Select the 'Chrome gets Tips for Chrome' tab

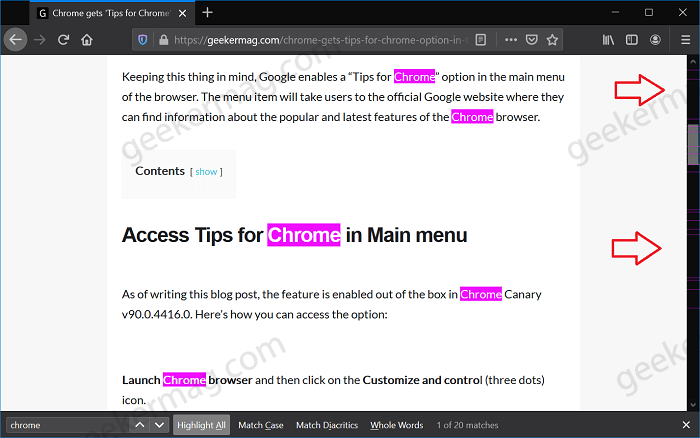point(111,13)
